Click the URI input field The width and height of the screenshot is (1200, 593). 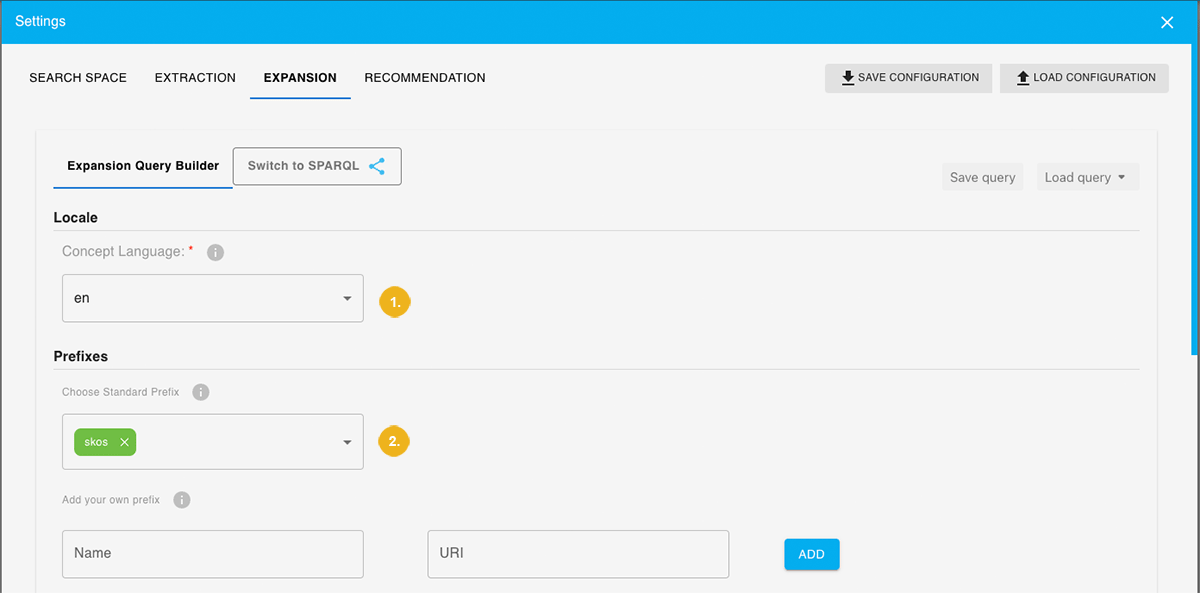(578, 553)
